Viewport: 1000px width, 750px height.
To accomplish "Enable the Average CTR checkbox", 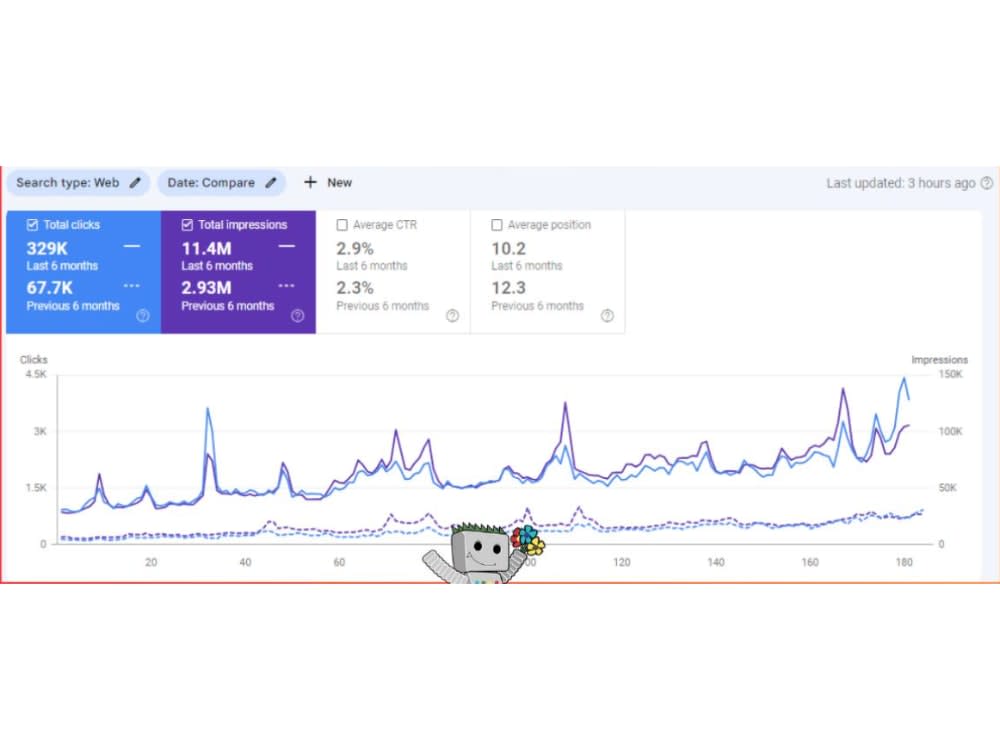I will click(342, 224).
